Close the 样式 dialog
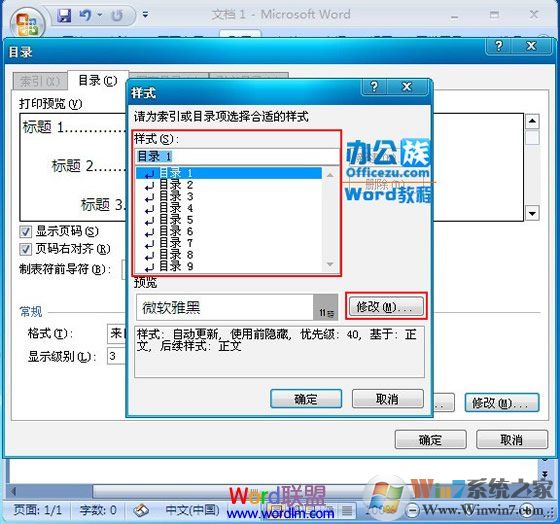560x524 pixels. (407, 87)
